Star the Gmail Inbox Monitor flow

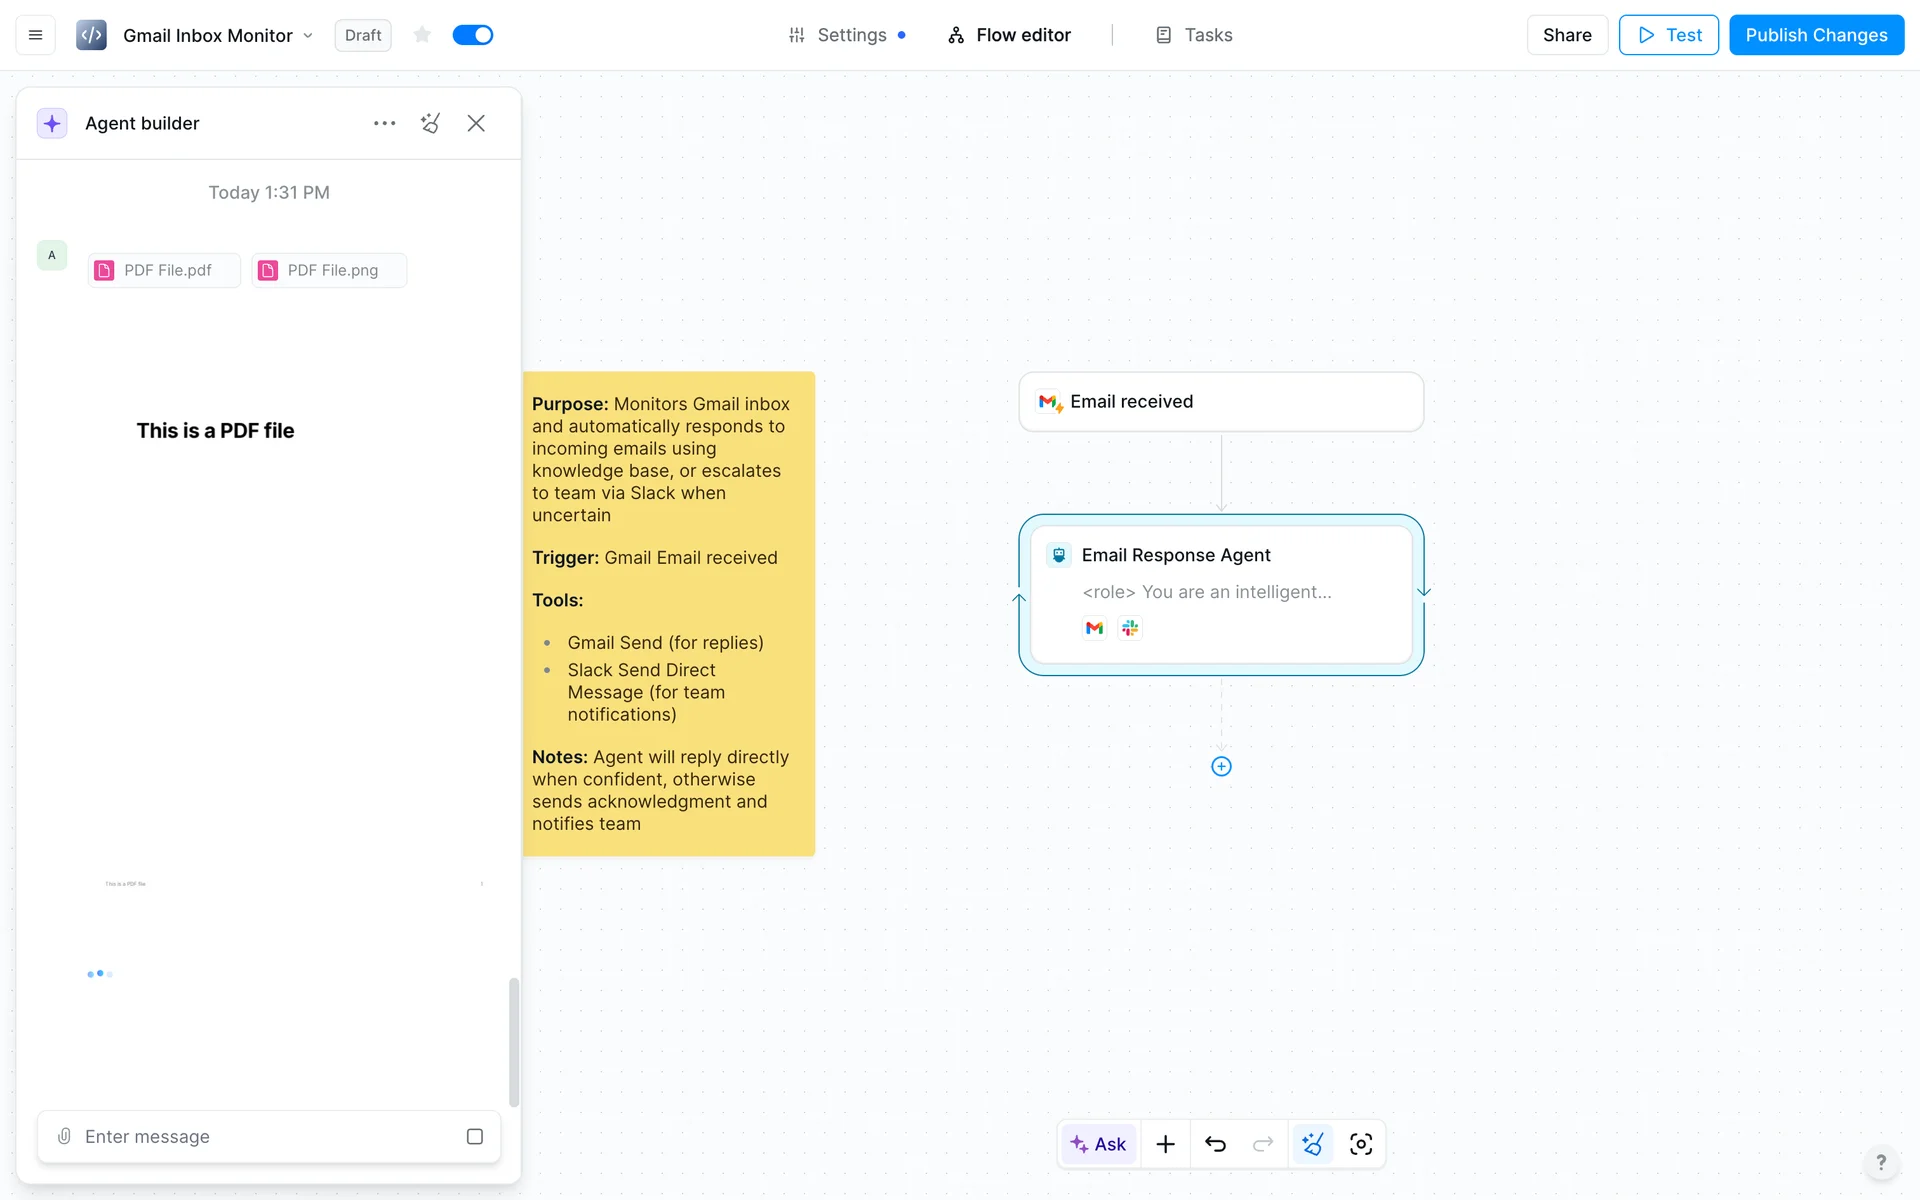tap(422, 35)
